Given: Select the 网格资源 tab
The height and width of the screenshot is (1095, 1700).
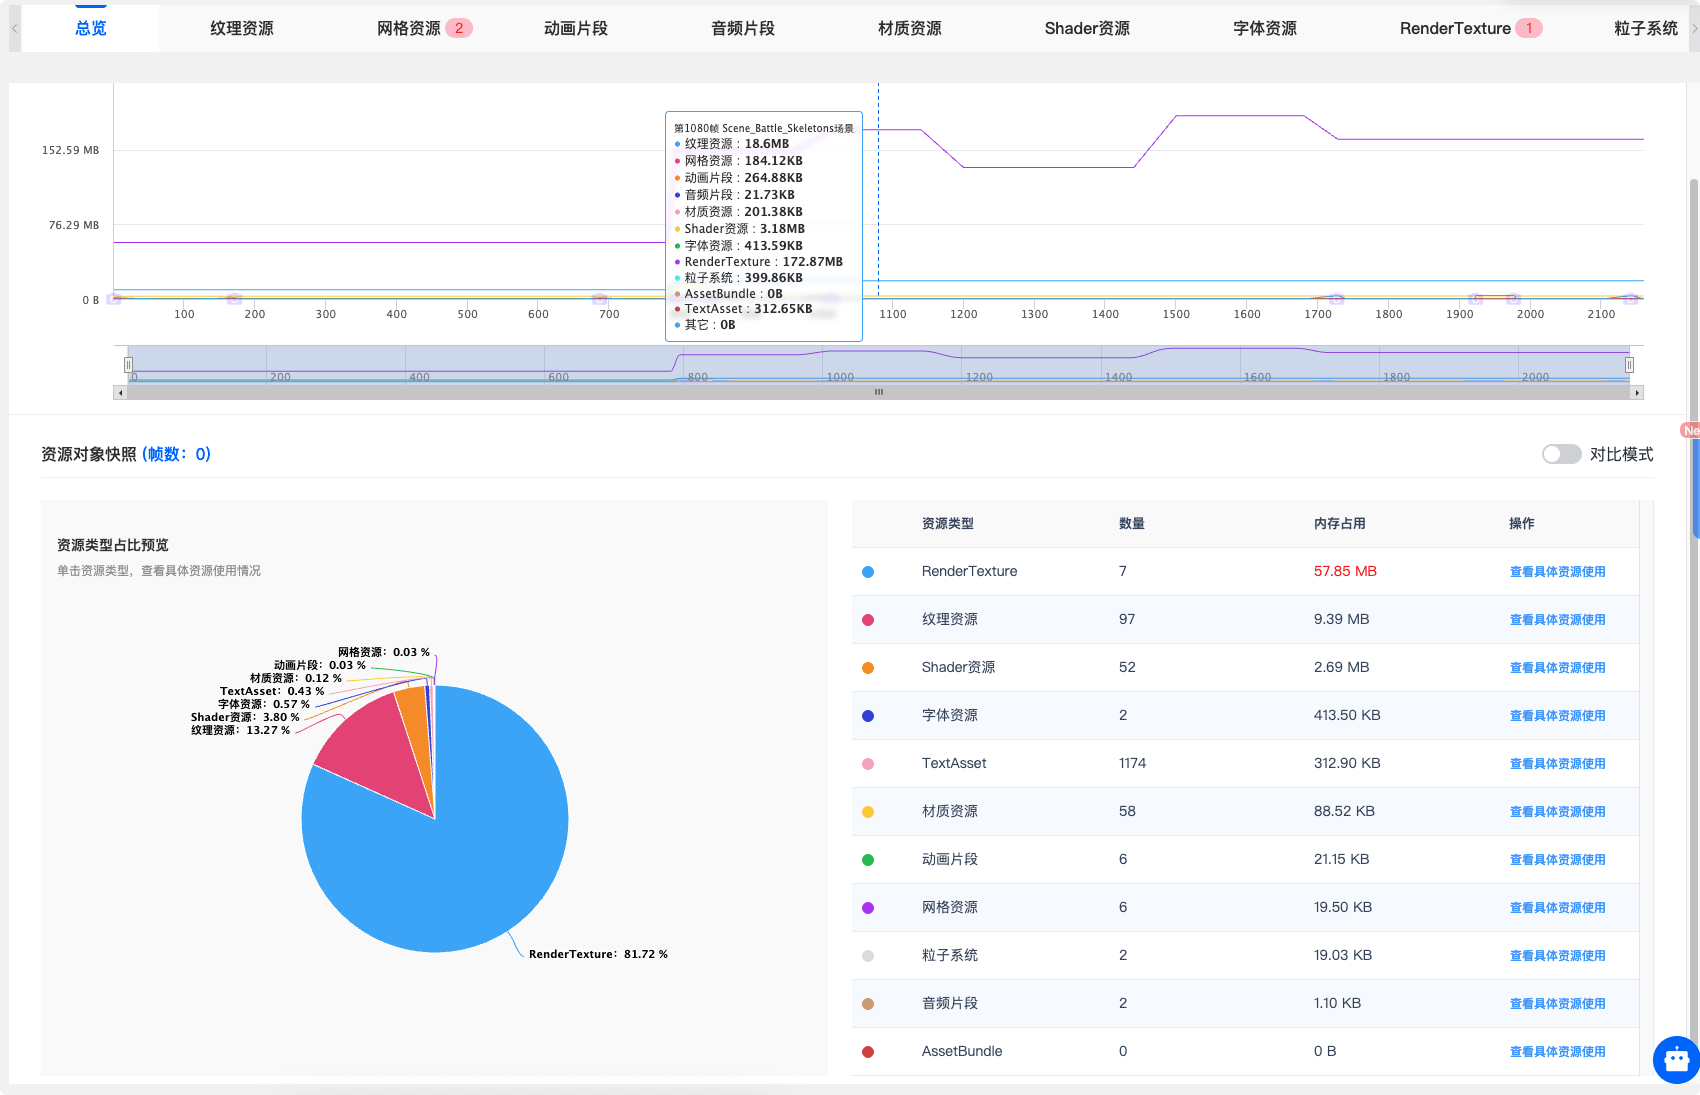Looking at the screenshot, I should coord(408,28).
